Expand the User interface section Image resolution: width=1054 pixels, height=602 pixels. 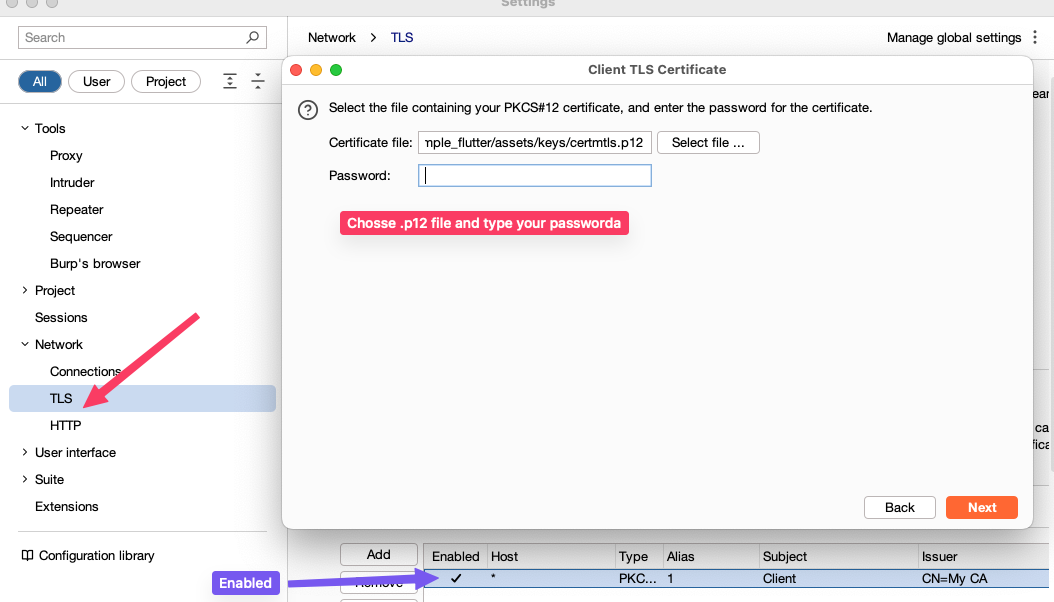(x=25, y=453)
